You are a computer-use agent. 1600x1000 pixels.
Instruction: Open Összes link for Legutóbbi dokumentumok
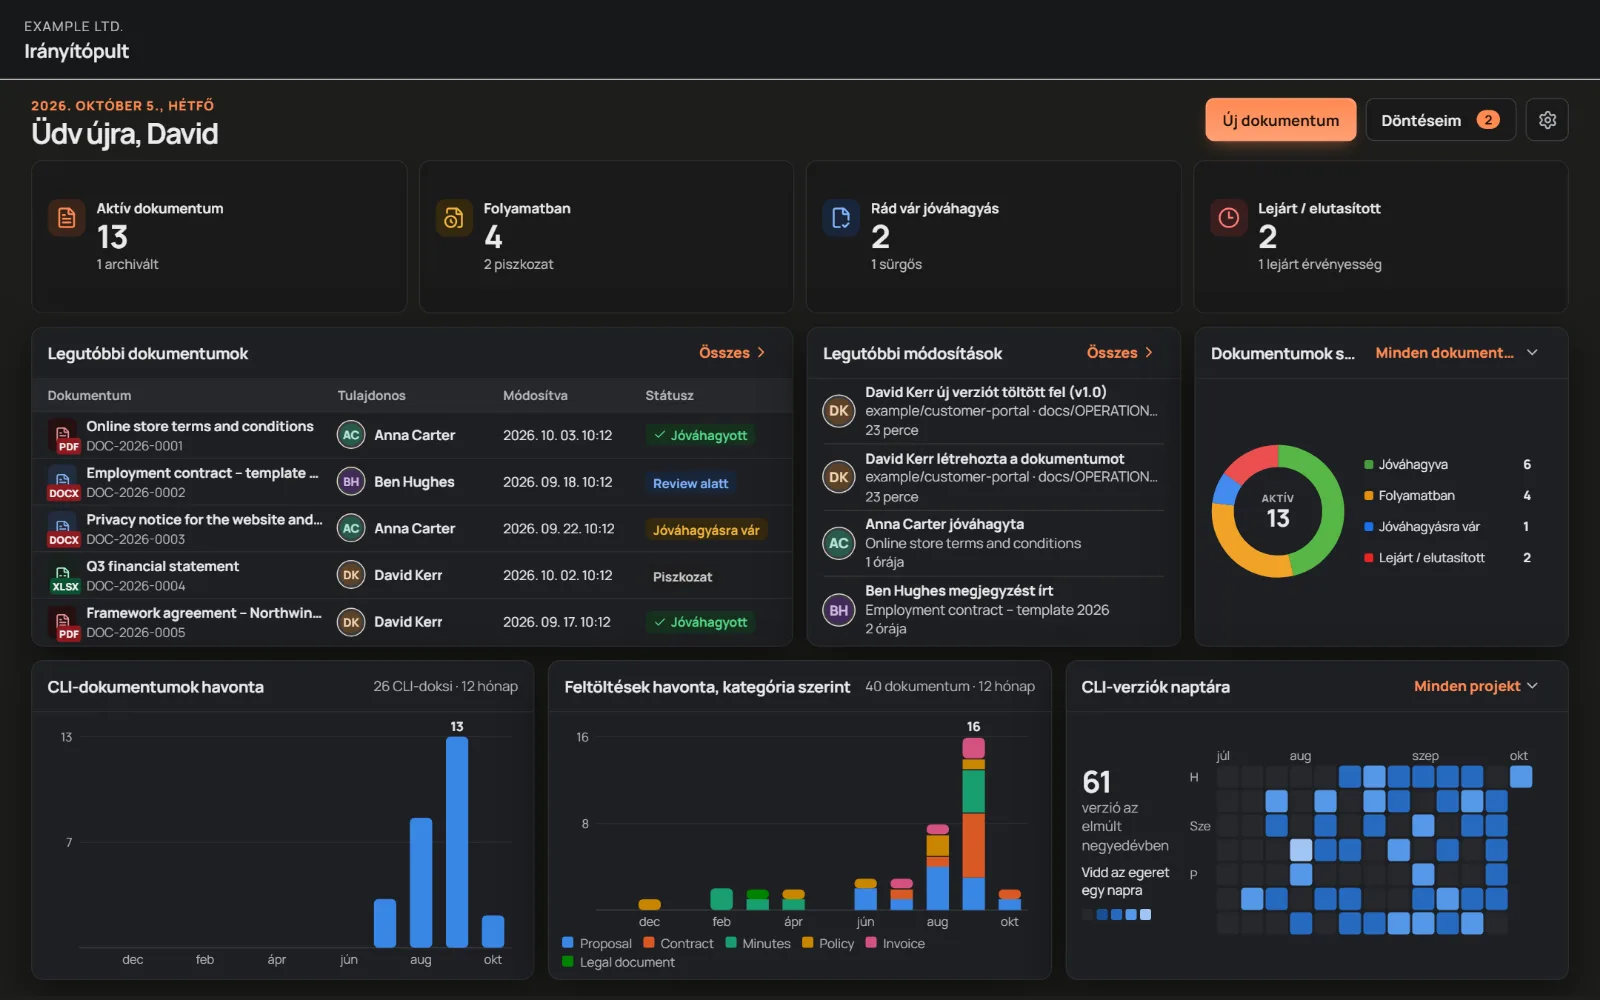tap(732, 353)
